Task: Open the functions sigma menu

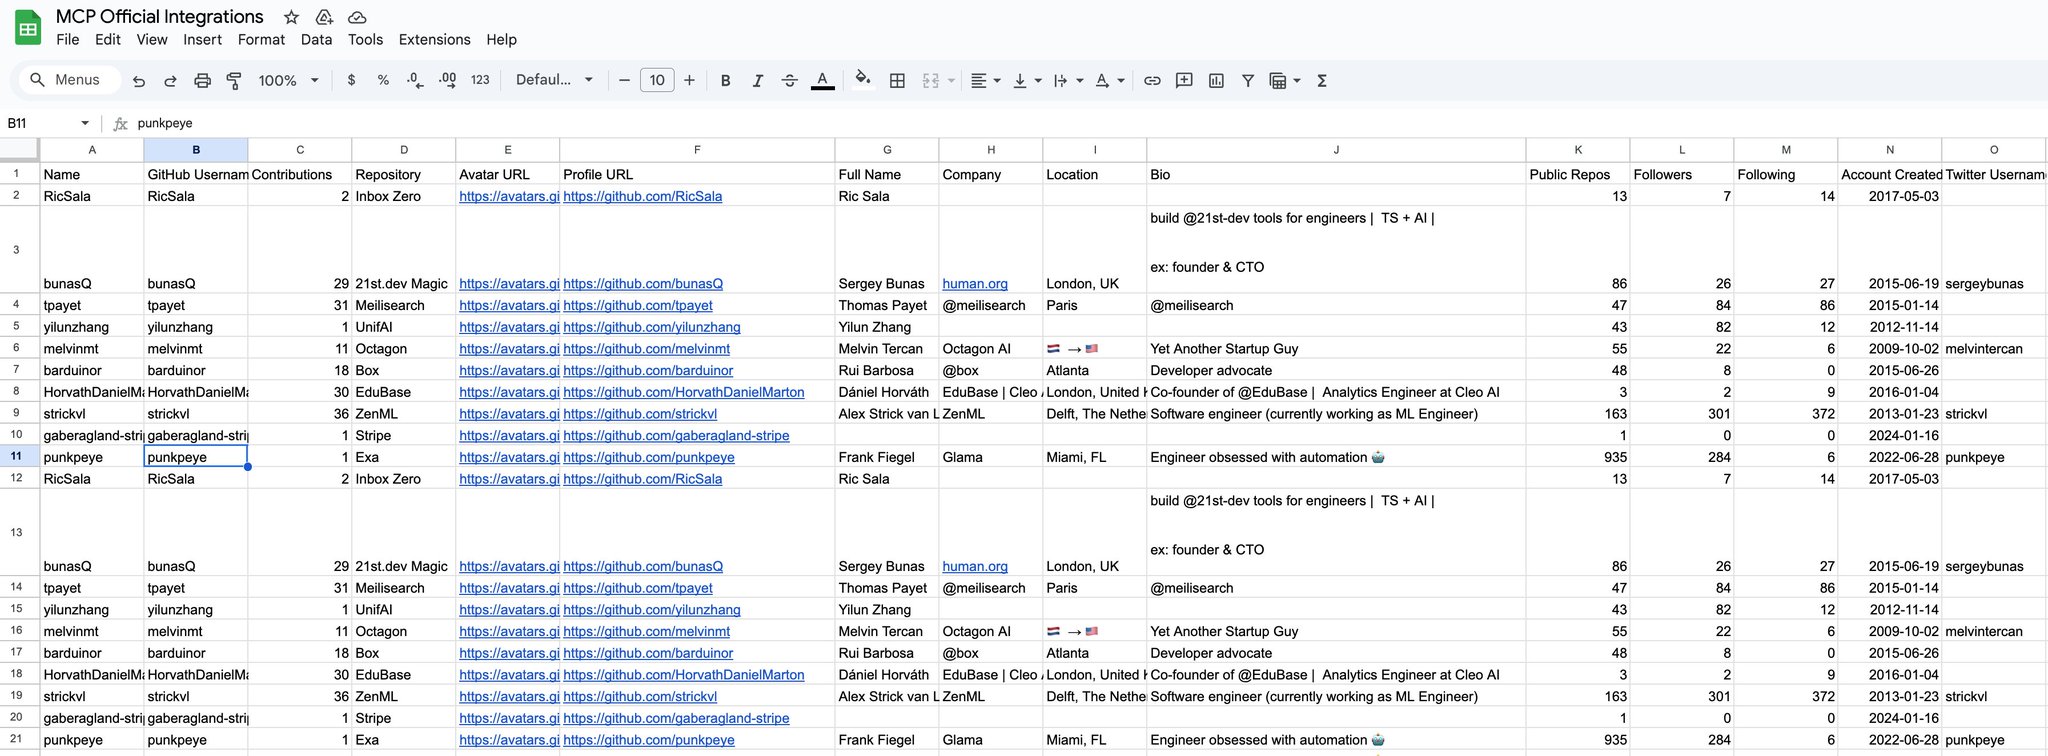Action: point(1322,81)
